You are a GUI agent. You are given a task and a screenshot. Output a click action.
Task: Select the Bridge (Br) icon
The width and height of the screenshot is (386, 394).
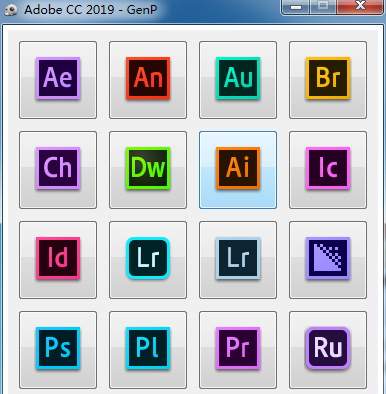(328, 80)
